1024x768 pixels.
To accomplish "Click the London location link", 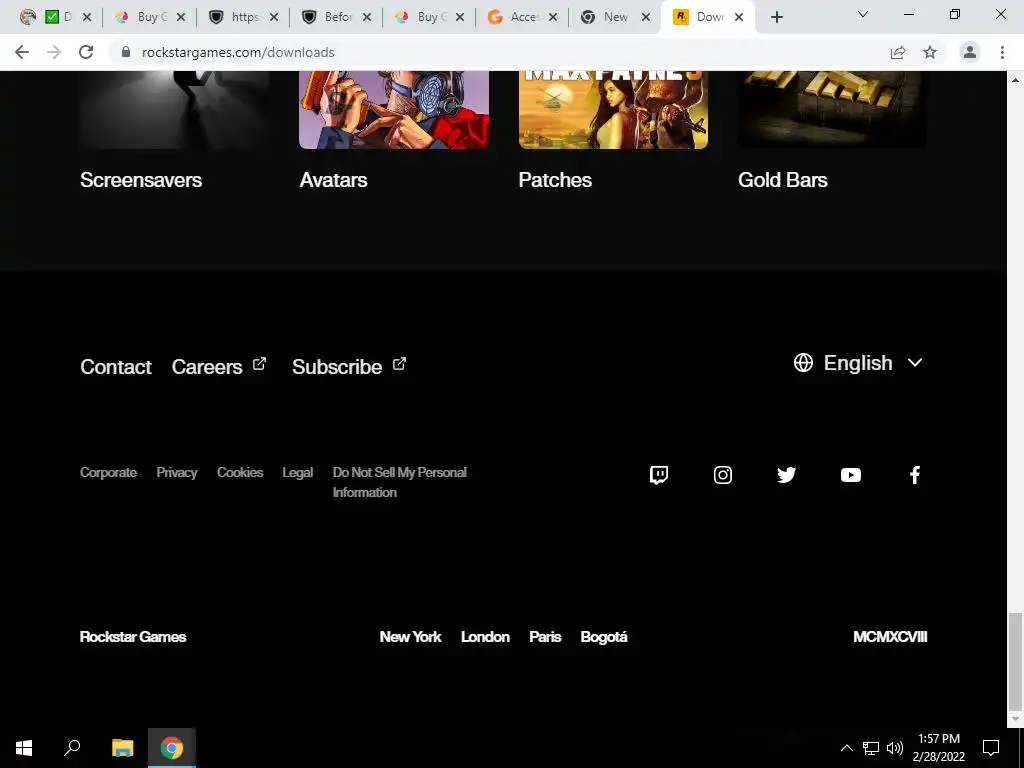I will point(485,637).
